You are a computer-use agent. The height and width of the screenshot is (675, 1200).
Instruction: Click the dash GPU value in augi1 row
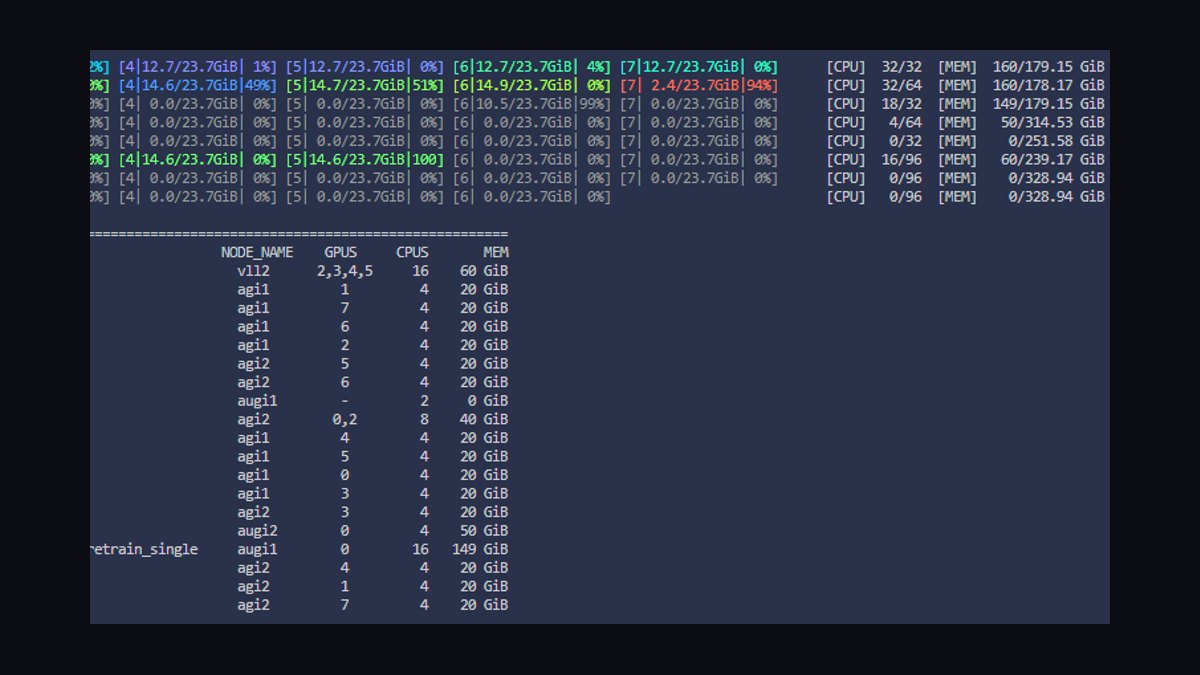345,401
